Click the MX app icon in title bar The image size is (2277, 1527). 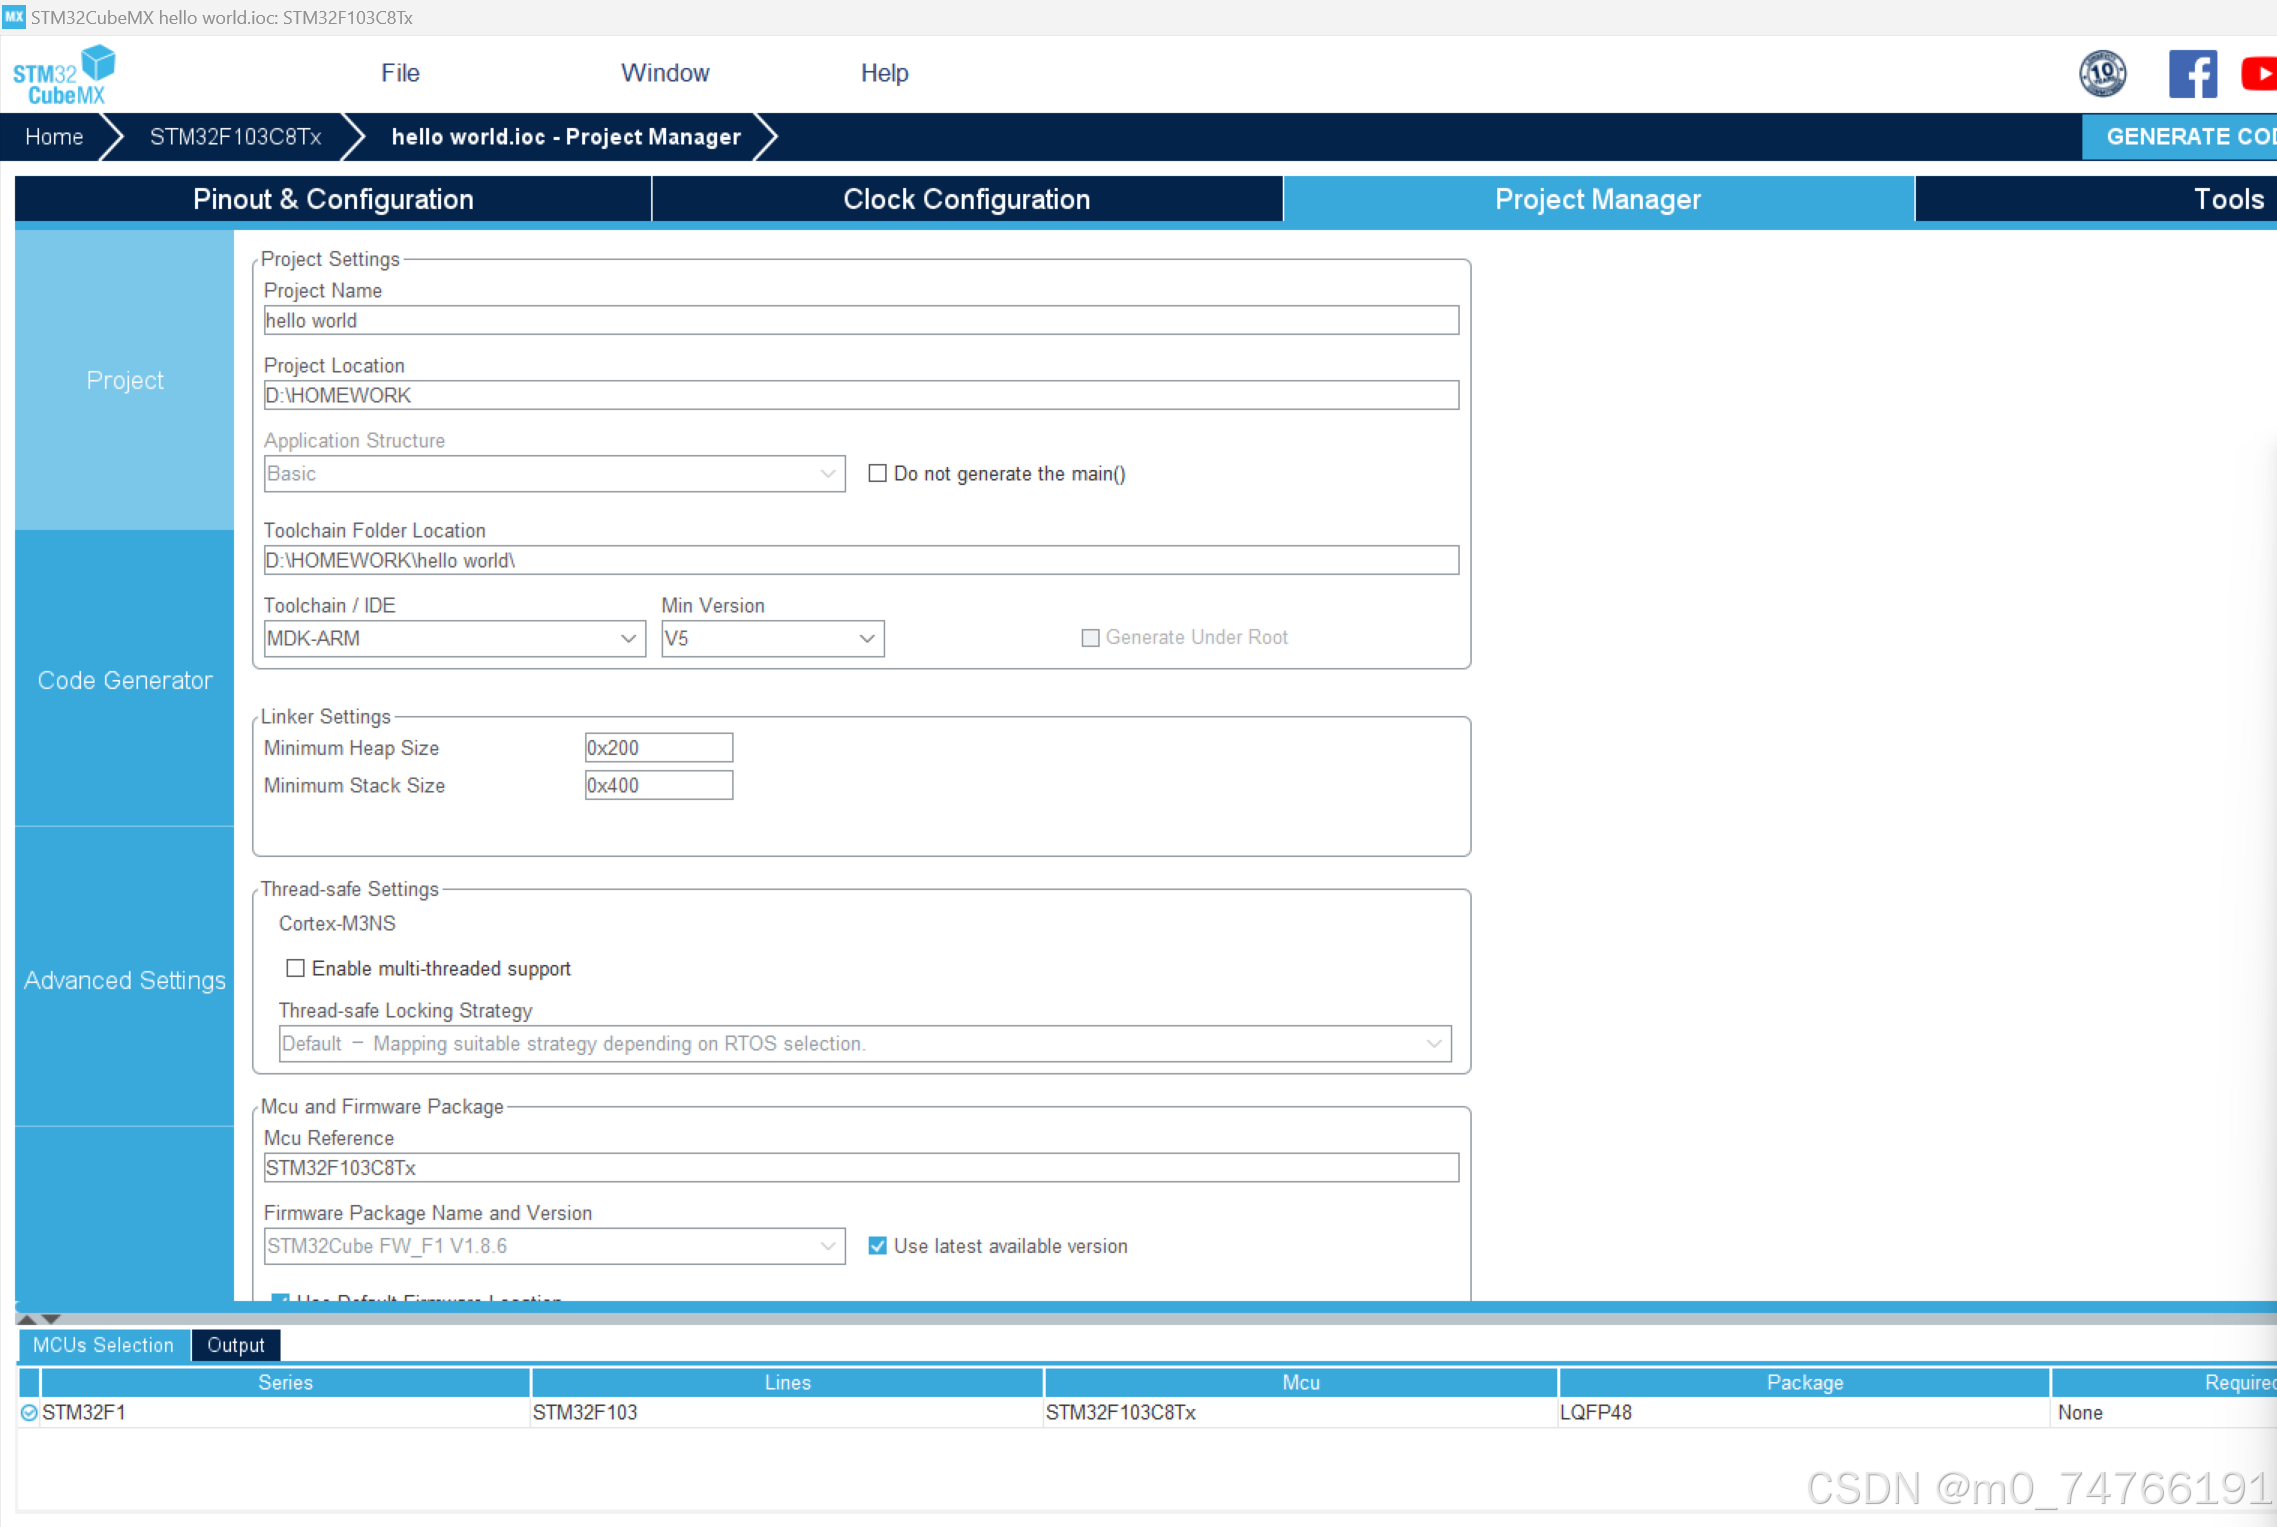[13, 17]
